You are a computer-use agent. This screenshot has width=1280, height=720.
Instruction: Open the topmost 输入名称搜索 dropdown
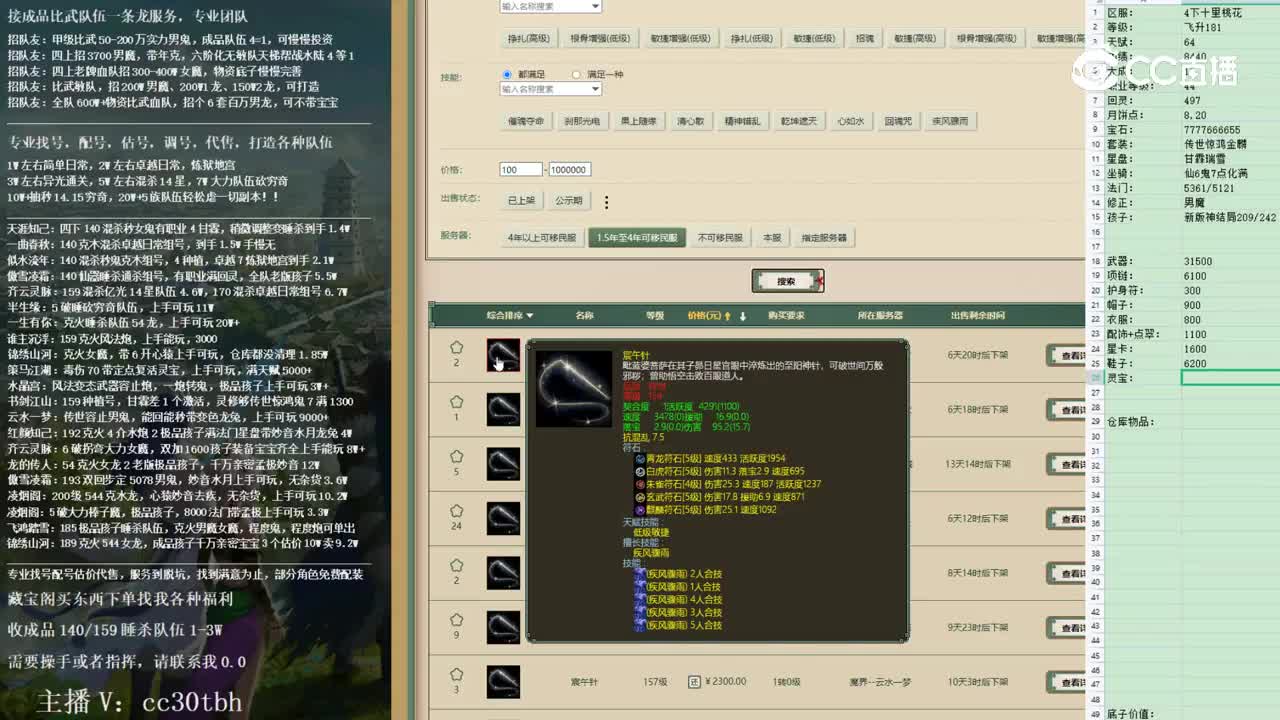548,6
